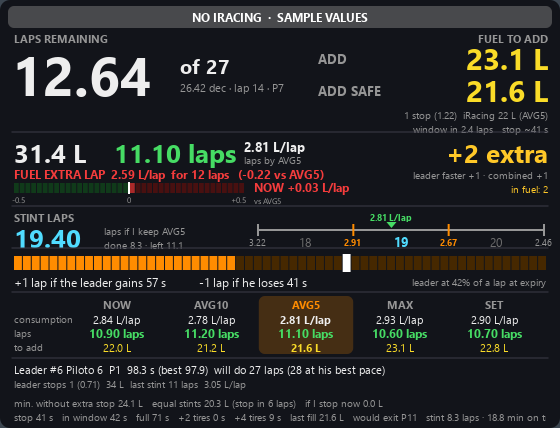Click 'leader faster +1 · combined +1' text

480,176
